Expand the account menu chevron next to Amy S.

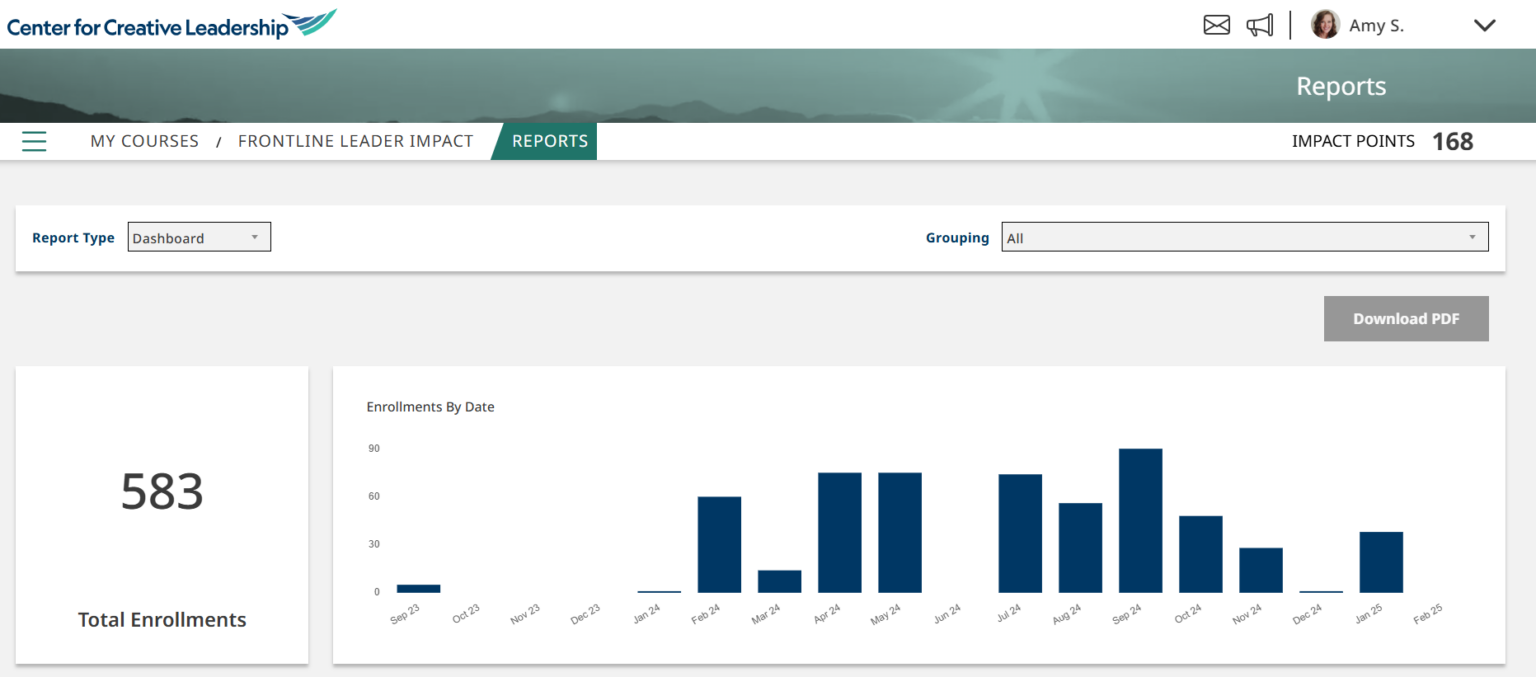pos(1484,25)
